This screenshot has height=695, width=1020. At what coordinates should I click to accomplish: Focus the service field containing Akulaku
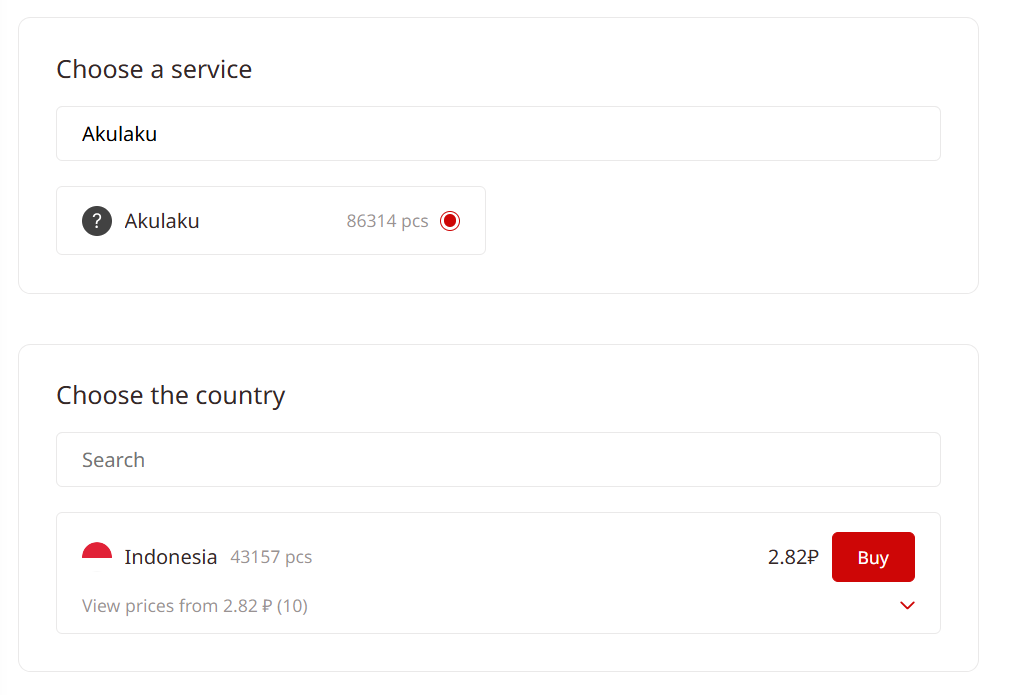(x=498, y=133)
